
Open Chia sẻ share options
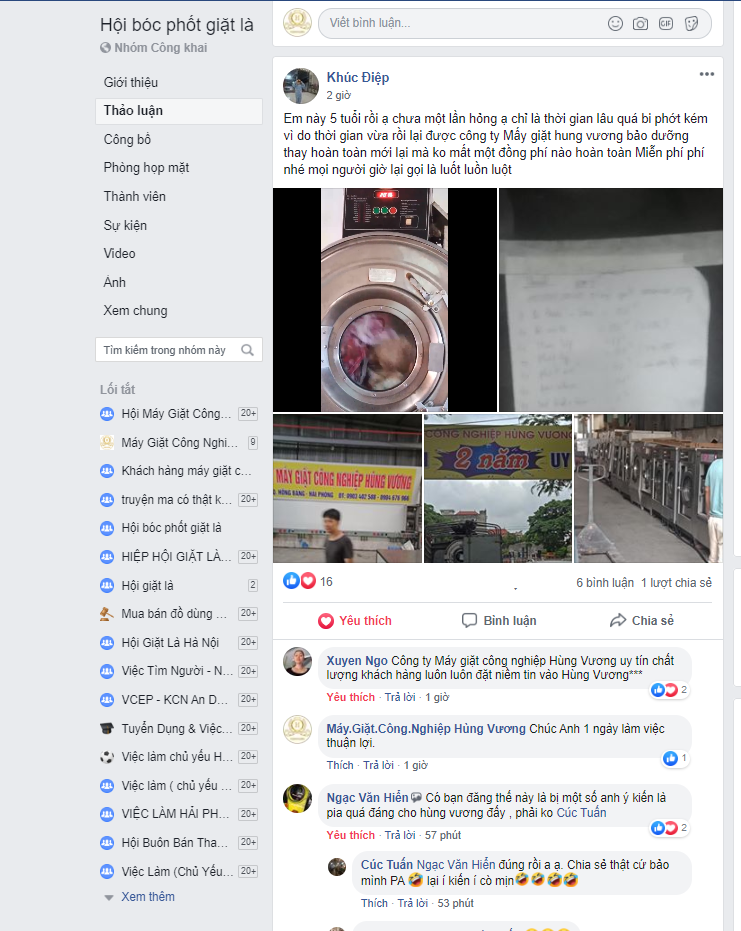642,620
